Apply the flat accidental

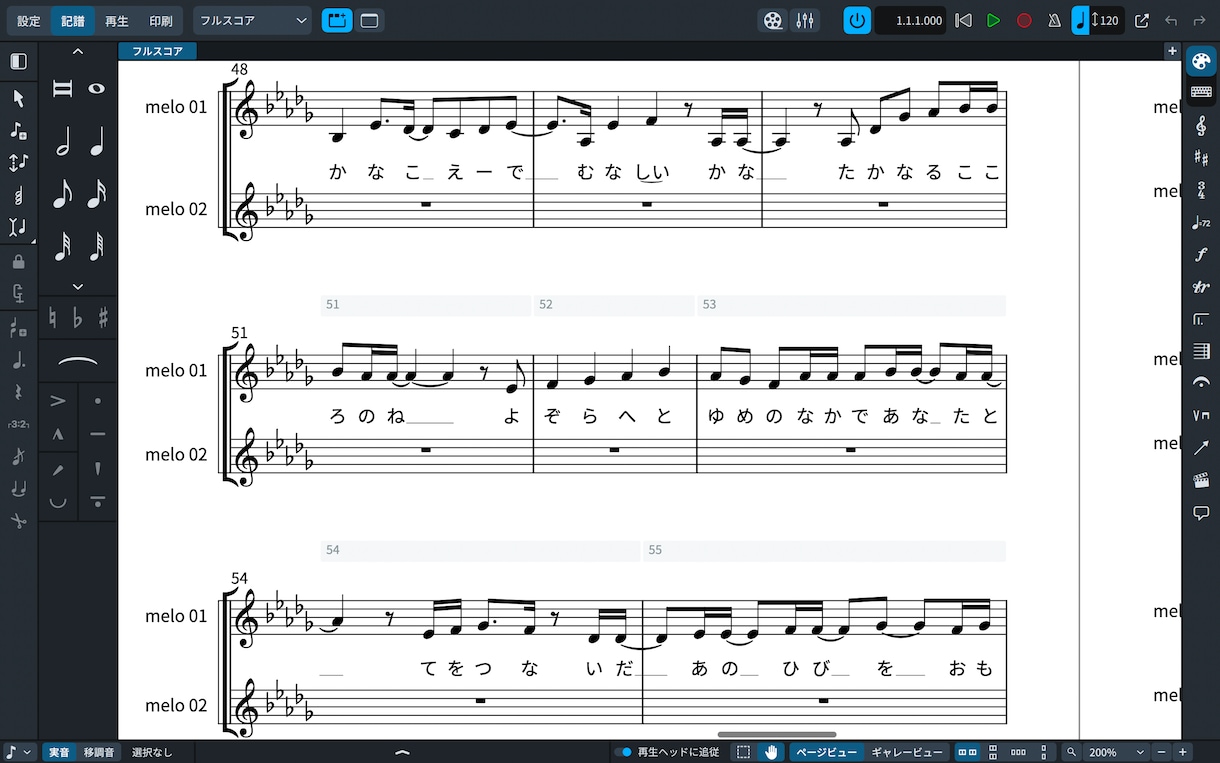(78, 319)
